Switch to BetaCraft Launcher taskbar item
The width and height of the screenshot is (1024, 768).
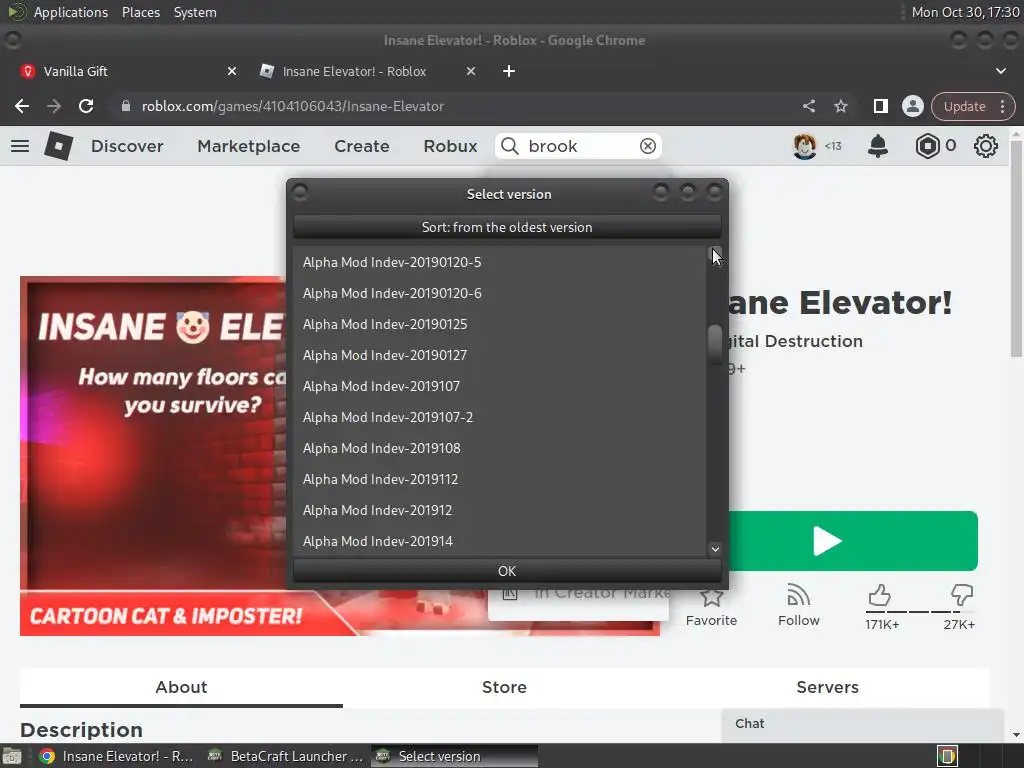(285, 756)
